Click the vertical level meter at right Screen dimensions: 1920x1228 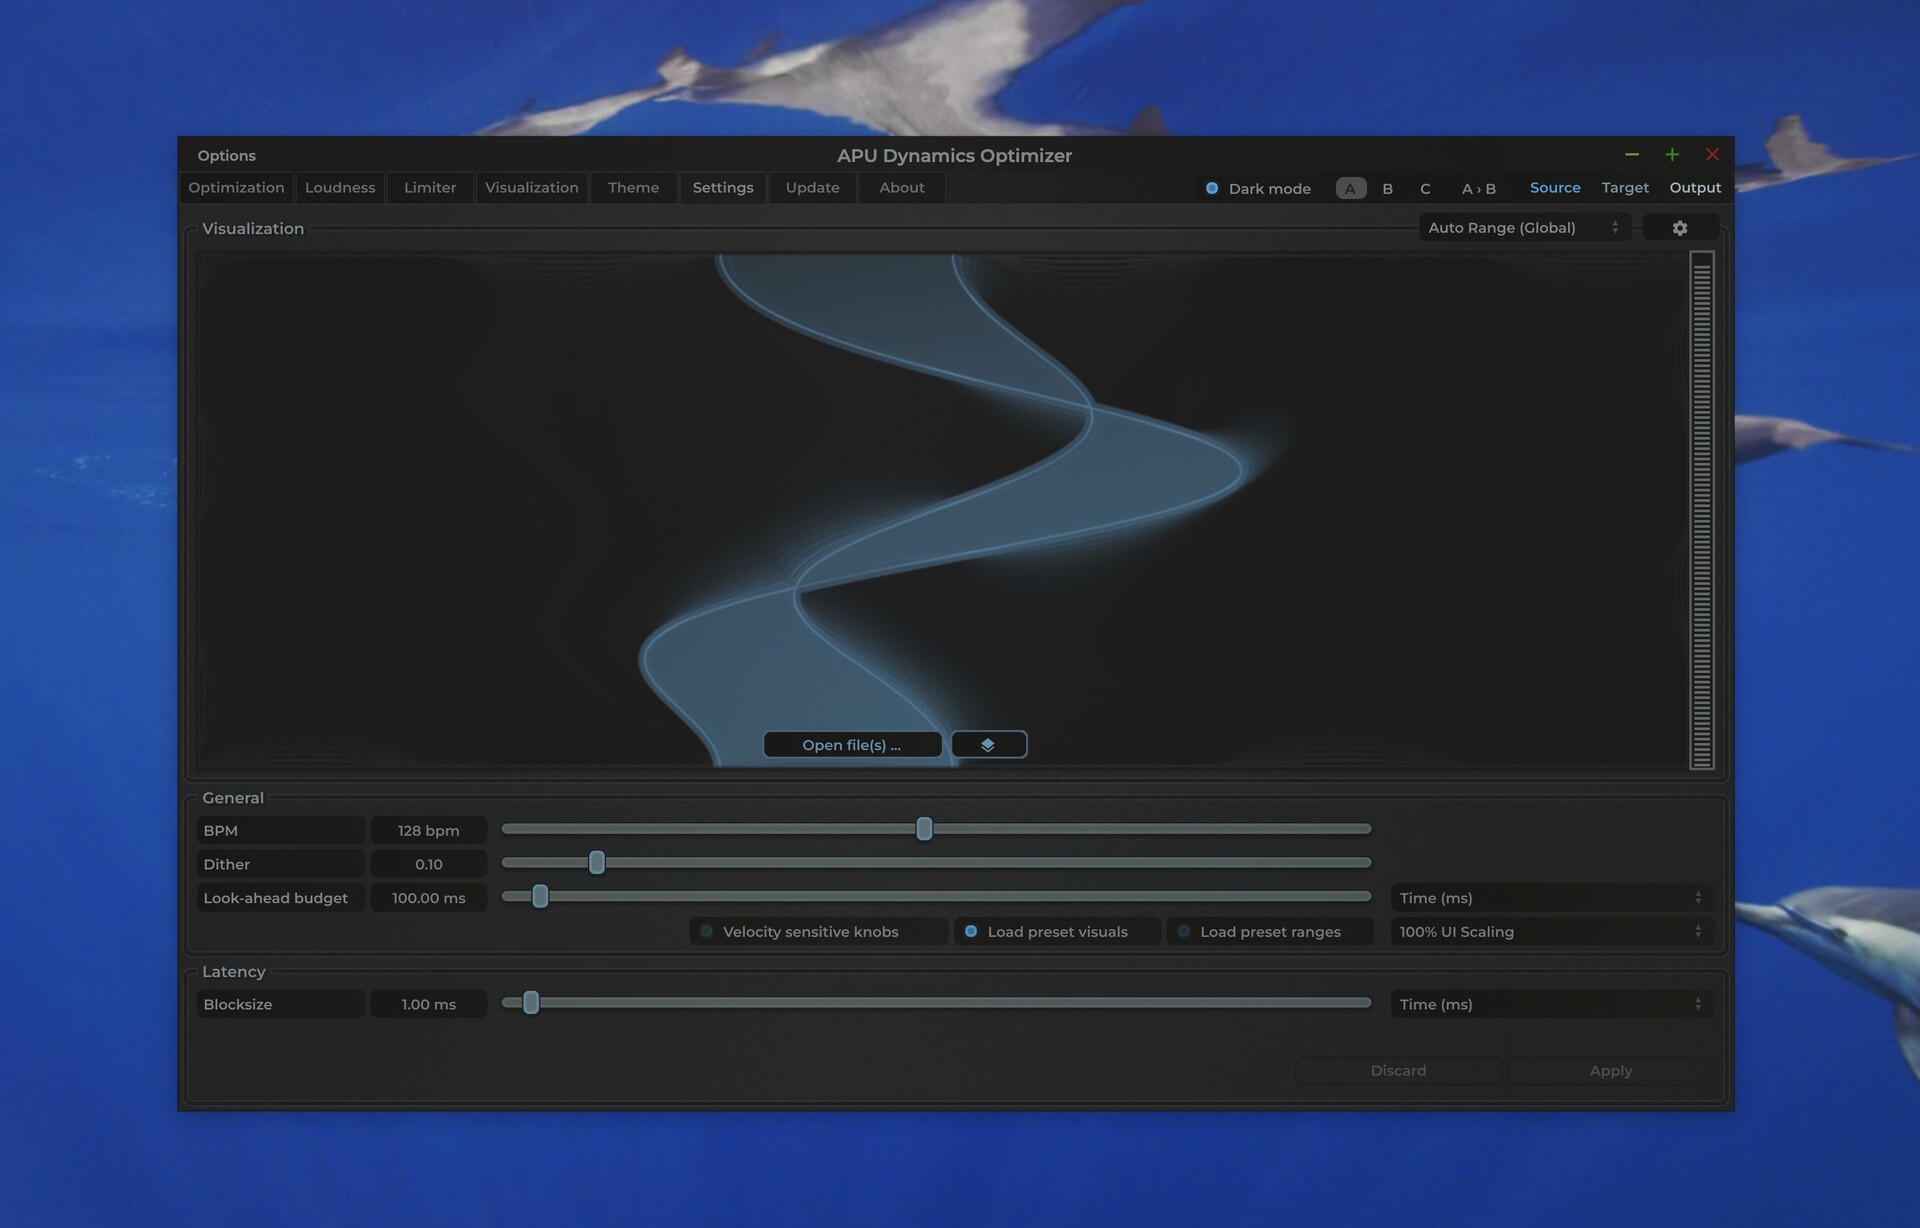1702,510
